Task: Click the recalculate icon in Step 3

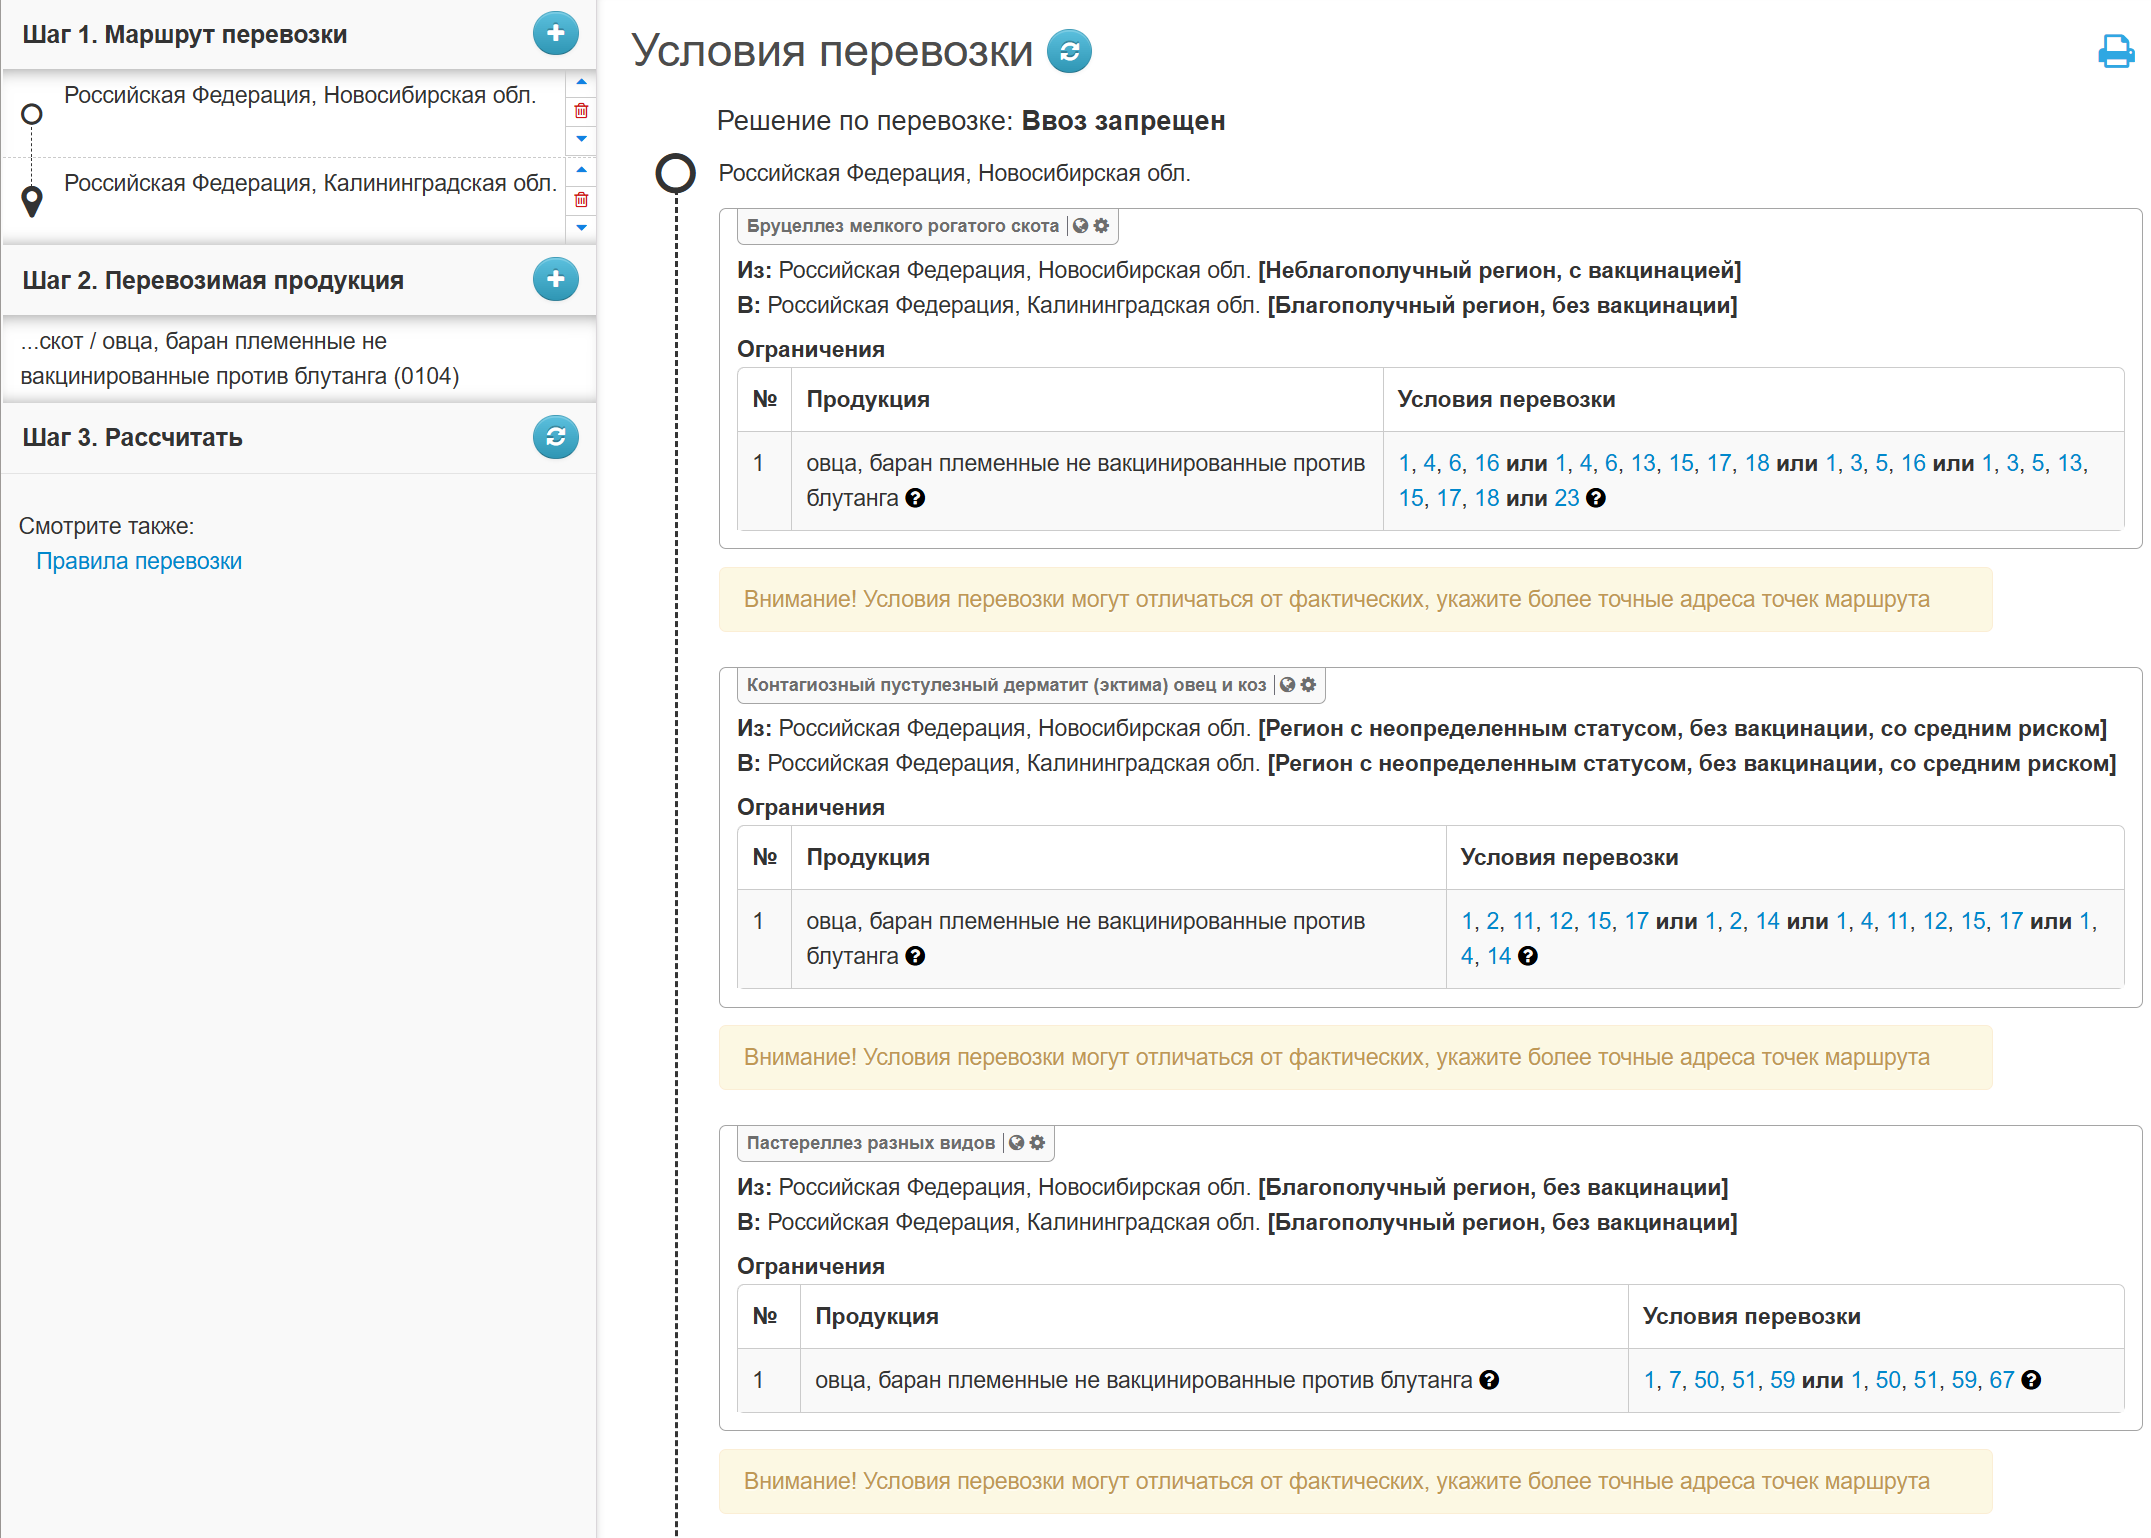Action: click(x=555, y=437)
